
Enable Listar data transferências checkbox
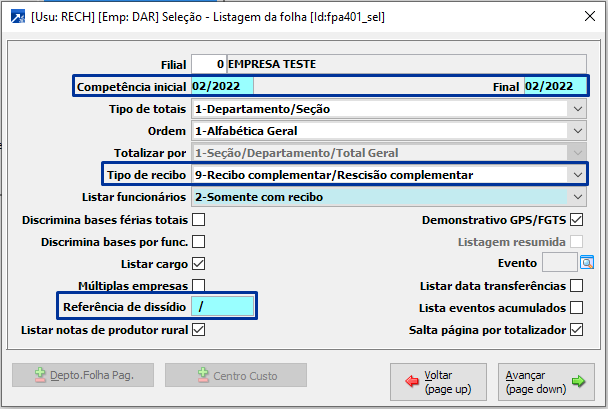[576, 286]
